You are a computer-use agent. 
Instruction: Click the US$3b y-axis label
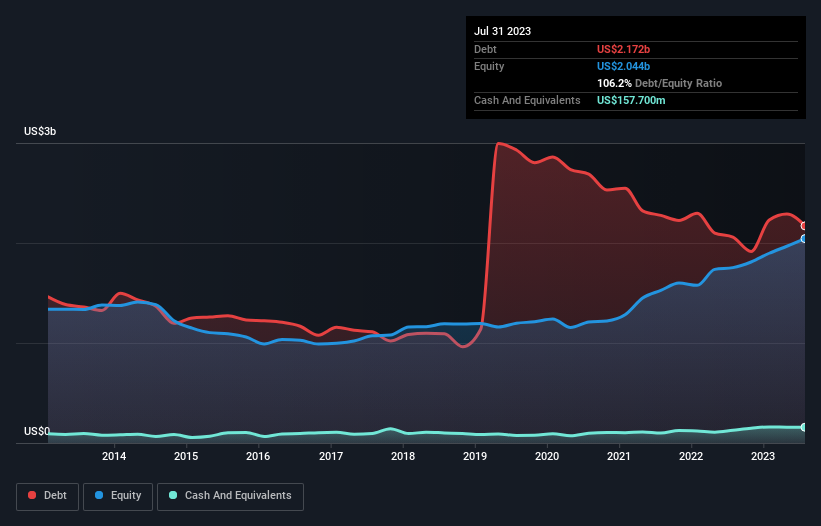tap(40, 131)
